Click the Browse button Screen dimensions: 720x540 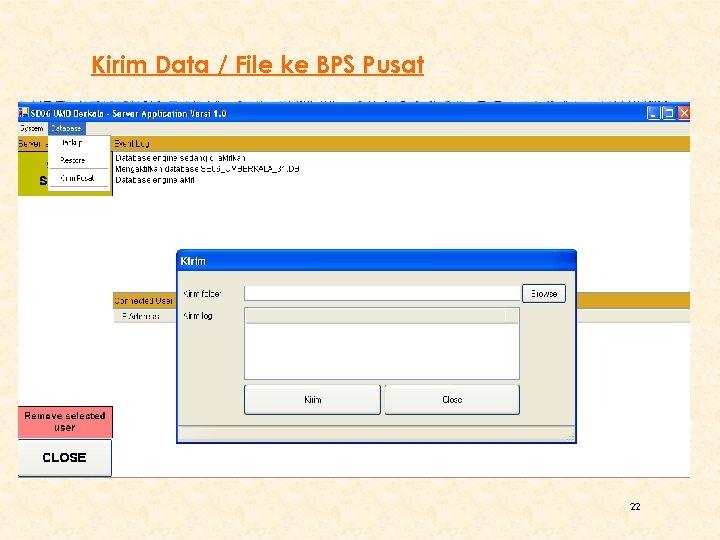tap(544, 294)
